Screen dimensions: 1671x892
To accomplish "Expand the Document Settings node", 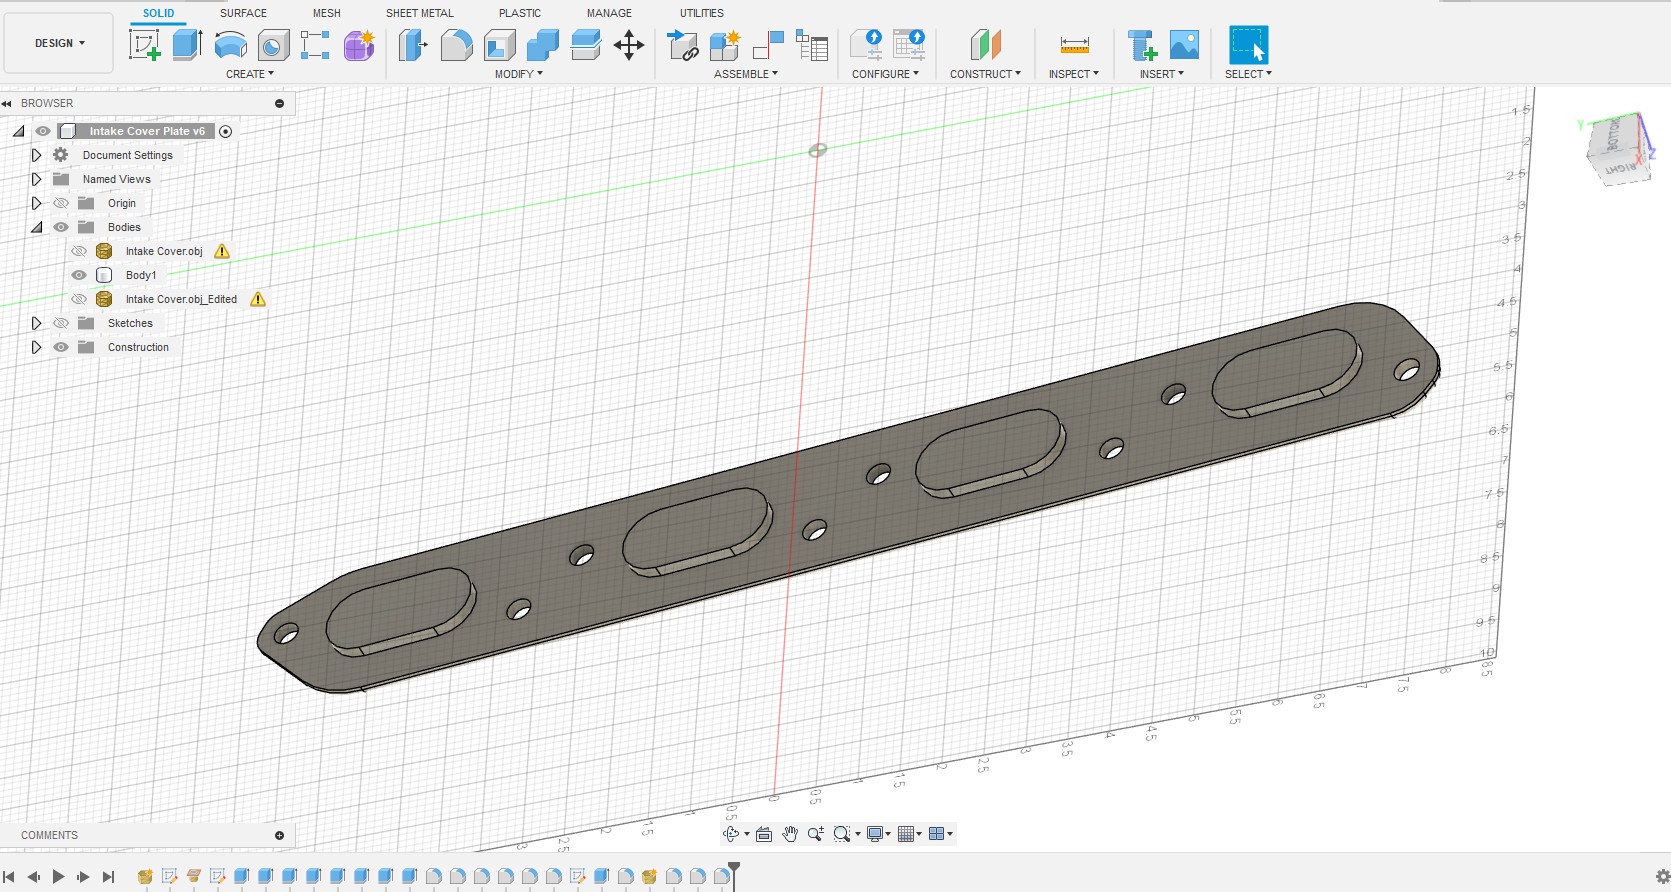I will (36, 155).
